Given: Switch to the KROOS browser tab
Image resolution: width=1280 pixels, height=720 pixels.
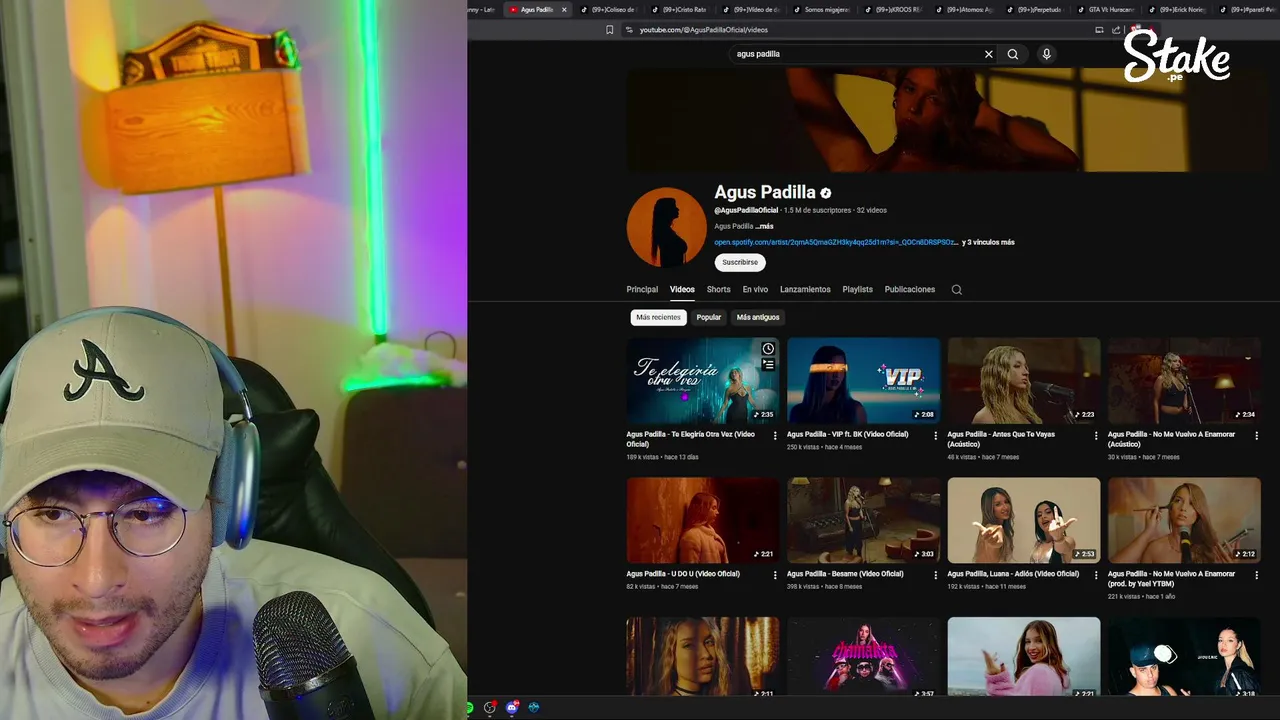Looking at the screenshot, I should (894, 10).
